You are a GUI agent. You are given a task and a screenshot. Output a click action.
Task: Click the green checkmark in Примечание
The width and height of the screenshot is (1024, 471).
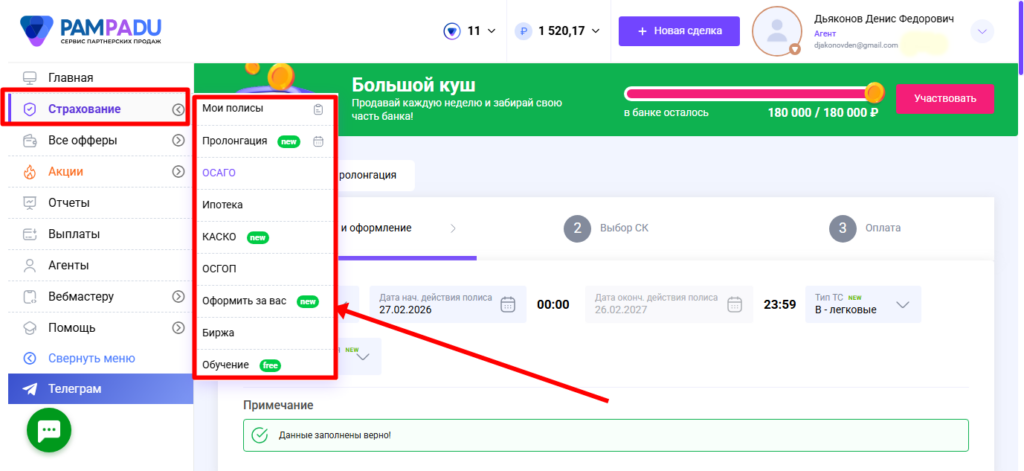click(259, 434)
